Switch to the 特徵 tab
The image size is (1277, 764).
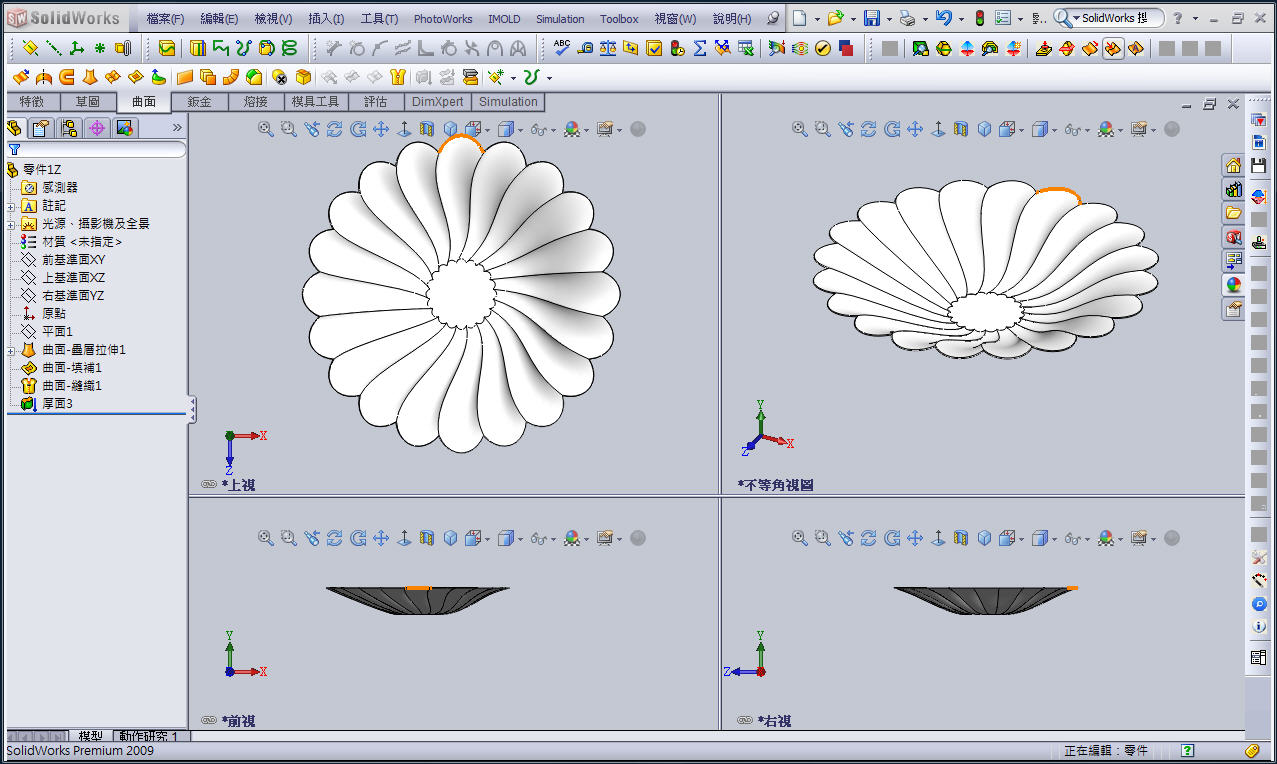coord(32,101)
